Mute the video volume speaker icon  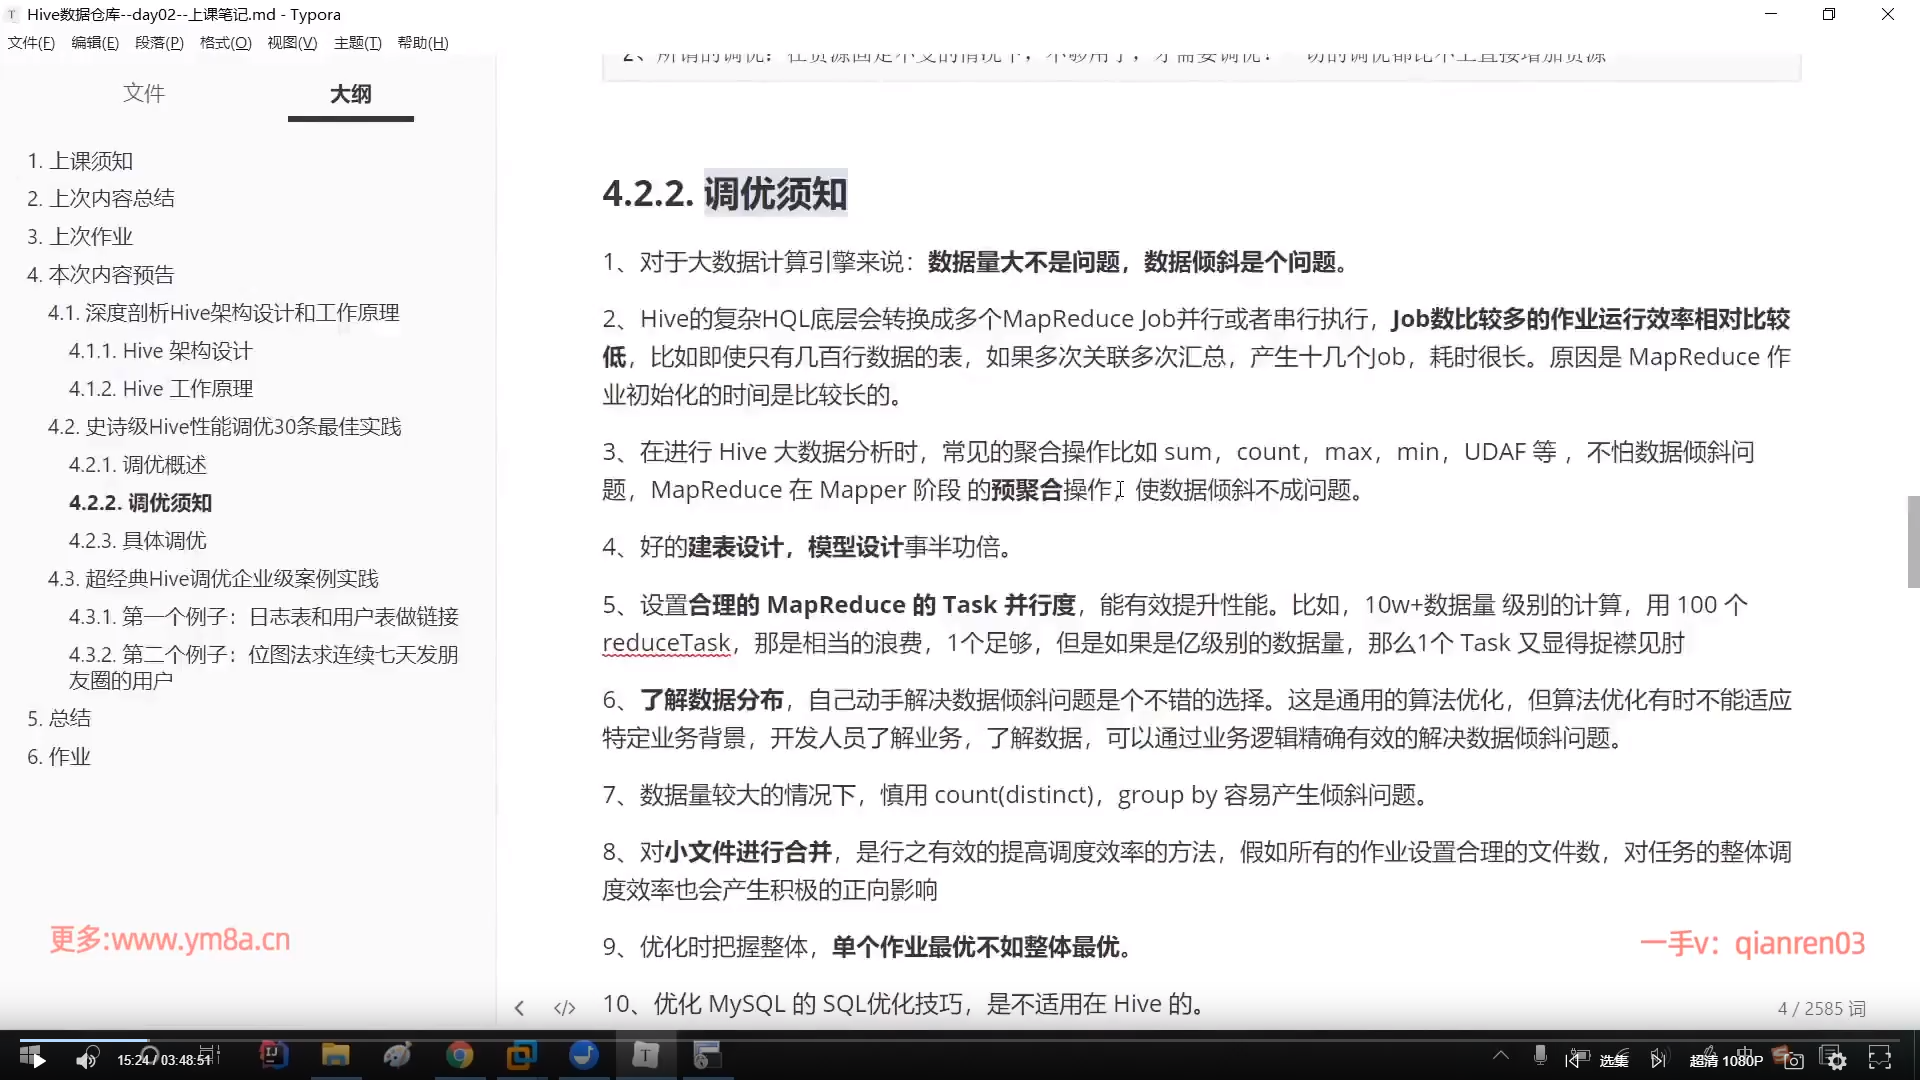[86, 1060]
